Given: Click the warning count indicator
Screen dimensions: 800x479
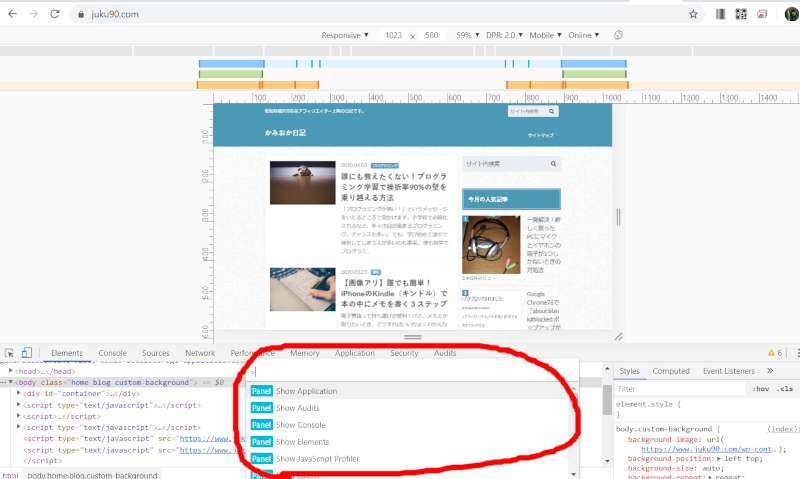Looking at the screenshot, I should tap(775, 353).
